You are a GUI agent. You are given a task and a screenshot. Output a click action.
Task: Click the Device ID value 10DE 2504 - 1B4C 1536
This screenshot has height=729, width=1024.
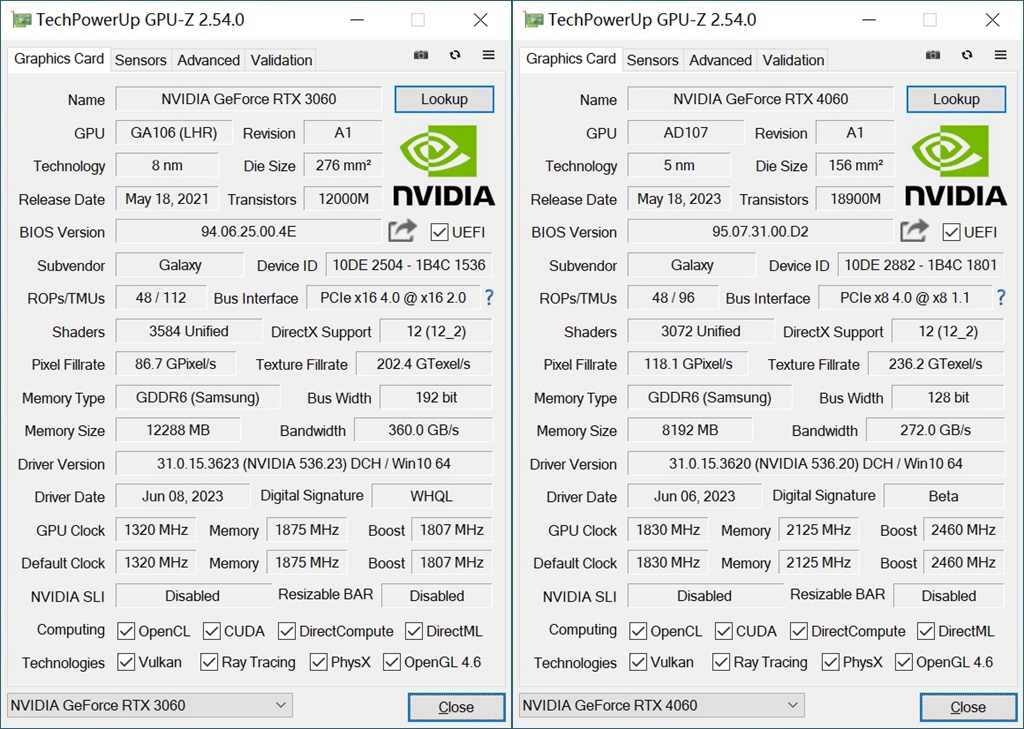409,265
